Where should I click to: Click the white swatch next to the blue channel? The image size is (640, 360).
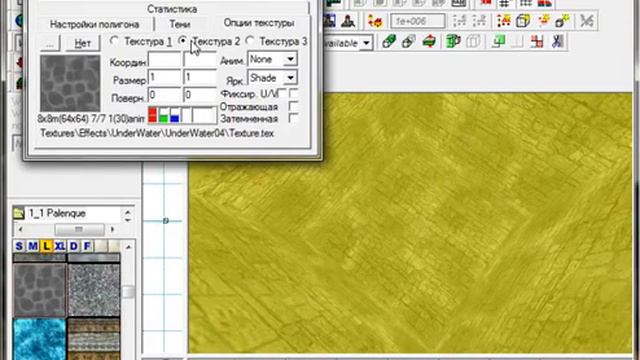(x=186, y=115)
